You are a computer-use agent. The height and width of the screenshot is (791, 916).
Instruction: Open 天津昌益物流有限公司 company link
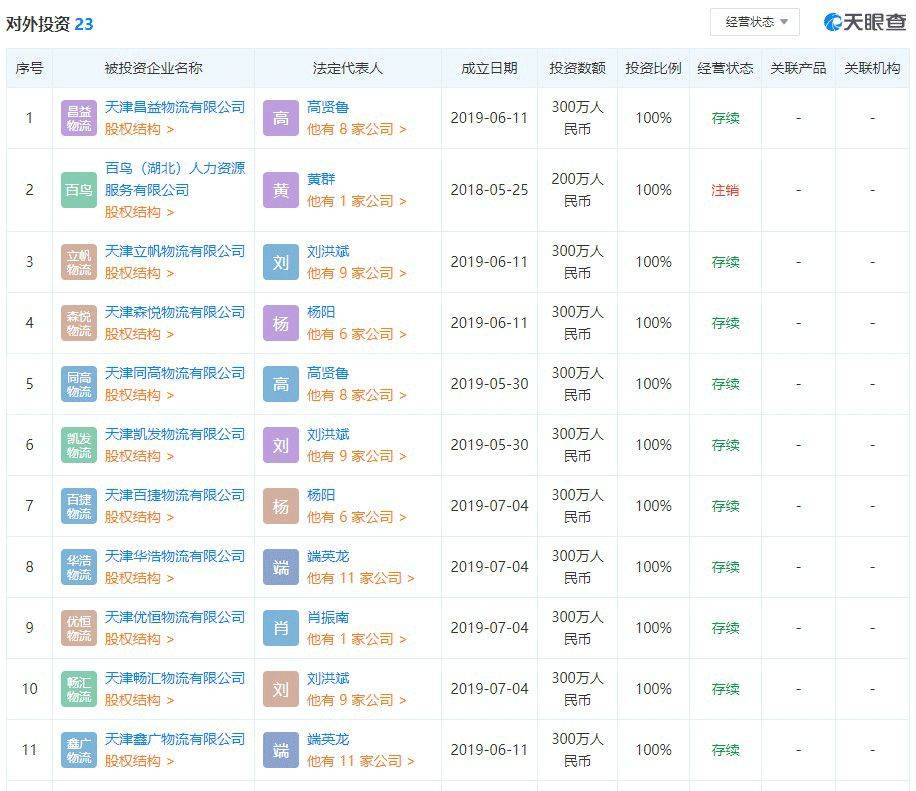tap(175, 107)
